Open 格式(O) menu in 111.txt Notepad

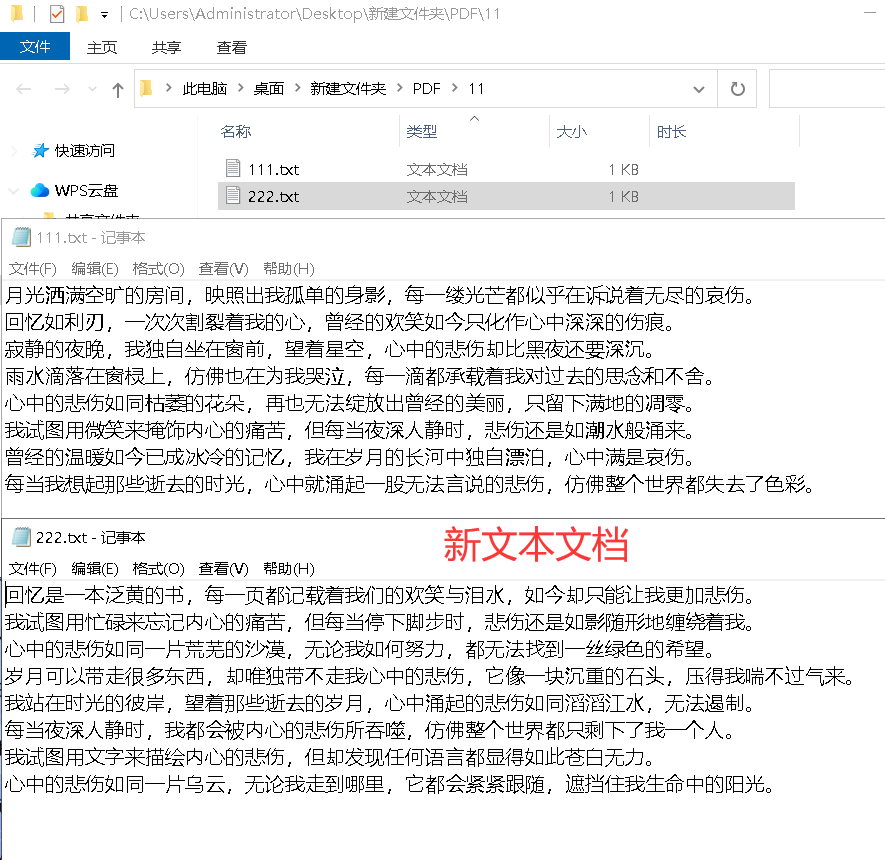pyautogui.click(x=158, y=269)
